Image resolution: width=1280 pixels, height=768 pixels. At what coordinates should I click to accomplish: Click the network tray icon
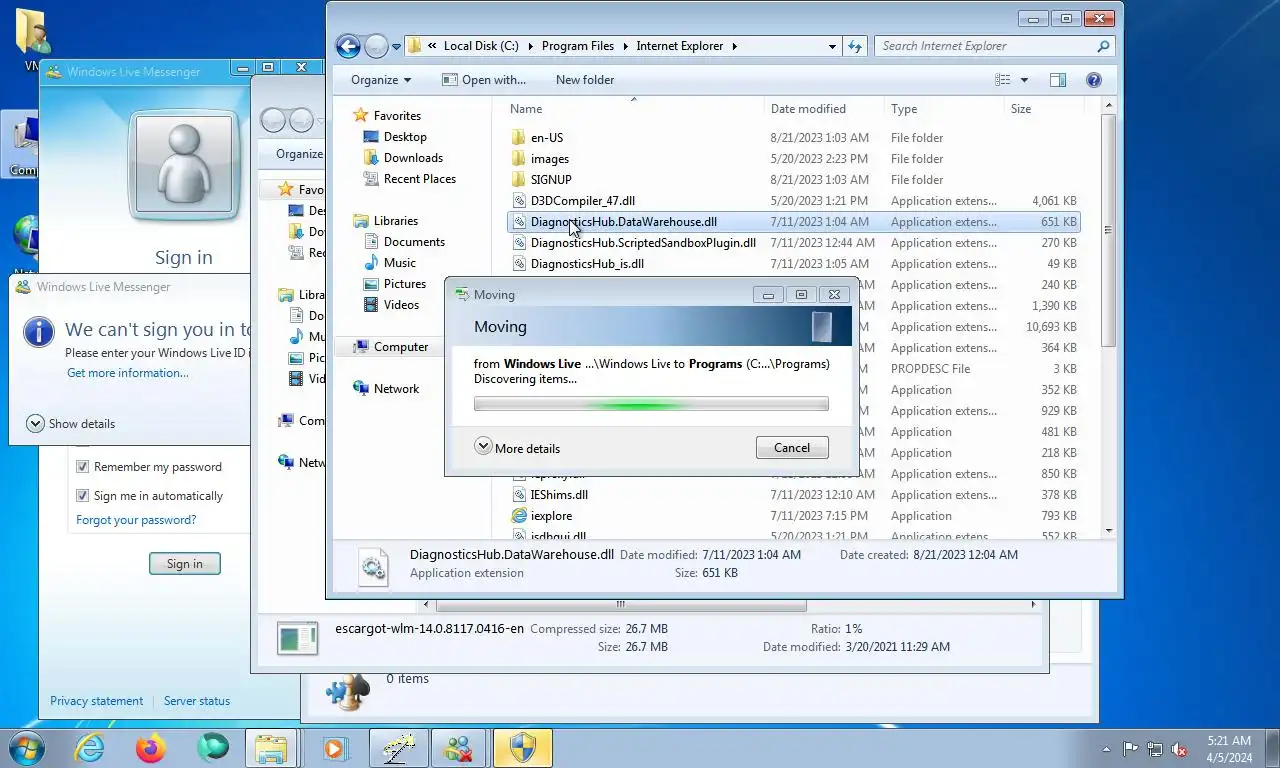(1155, 749)
